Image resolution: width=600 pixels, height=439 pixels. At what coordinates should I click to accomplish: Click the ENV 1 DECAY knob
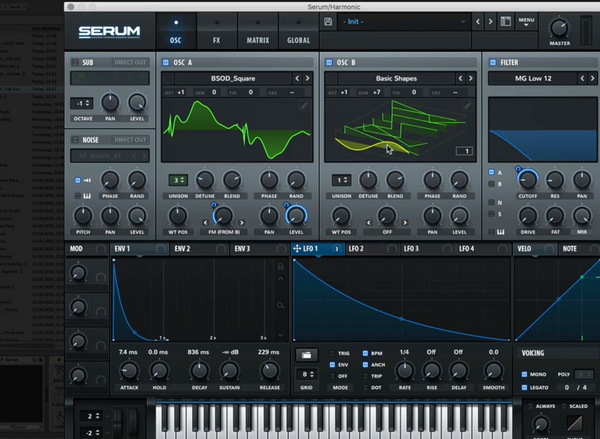(x=199, y=370)
